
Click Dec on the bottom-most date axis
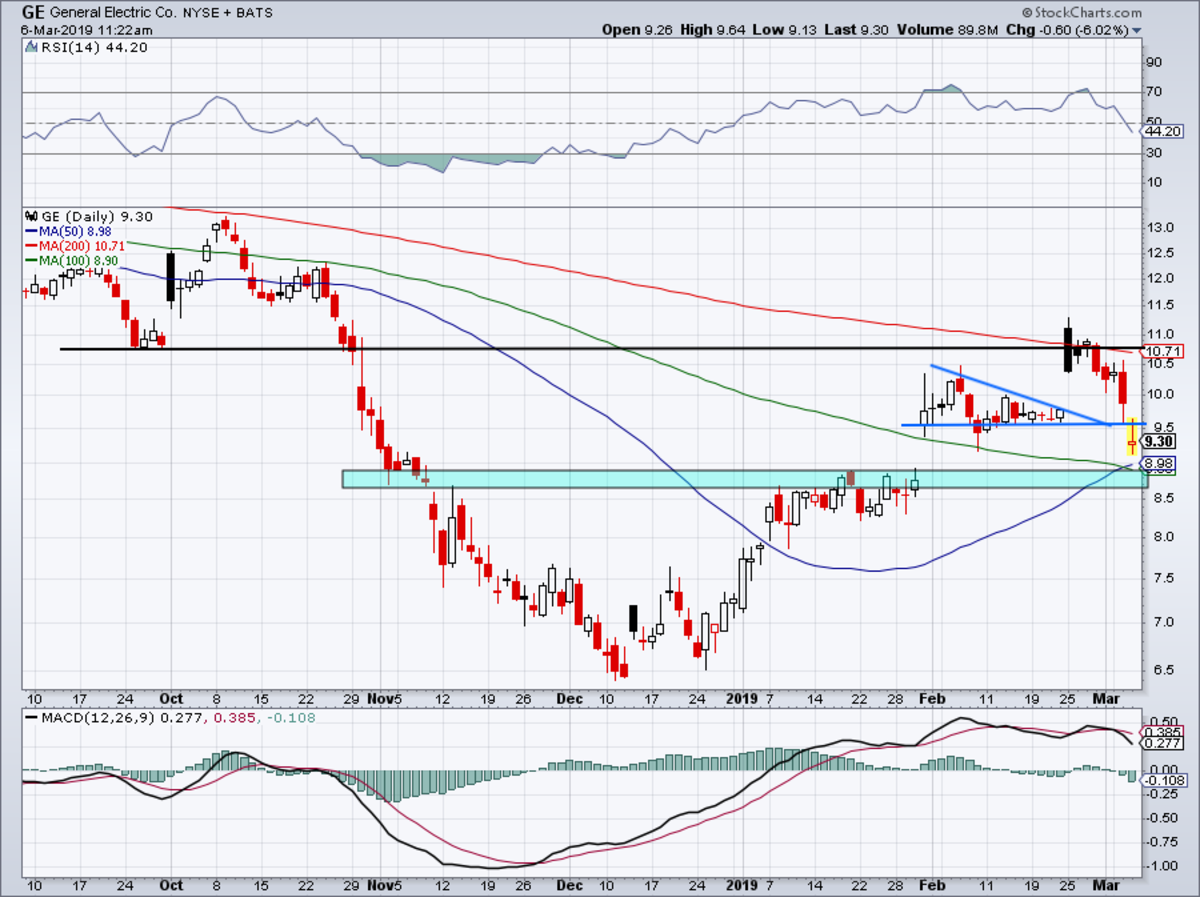(568, 885)
